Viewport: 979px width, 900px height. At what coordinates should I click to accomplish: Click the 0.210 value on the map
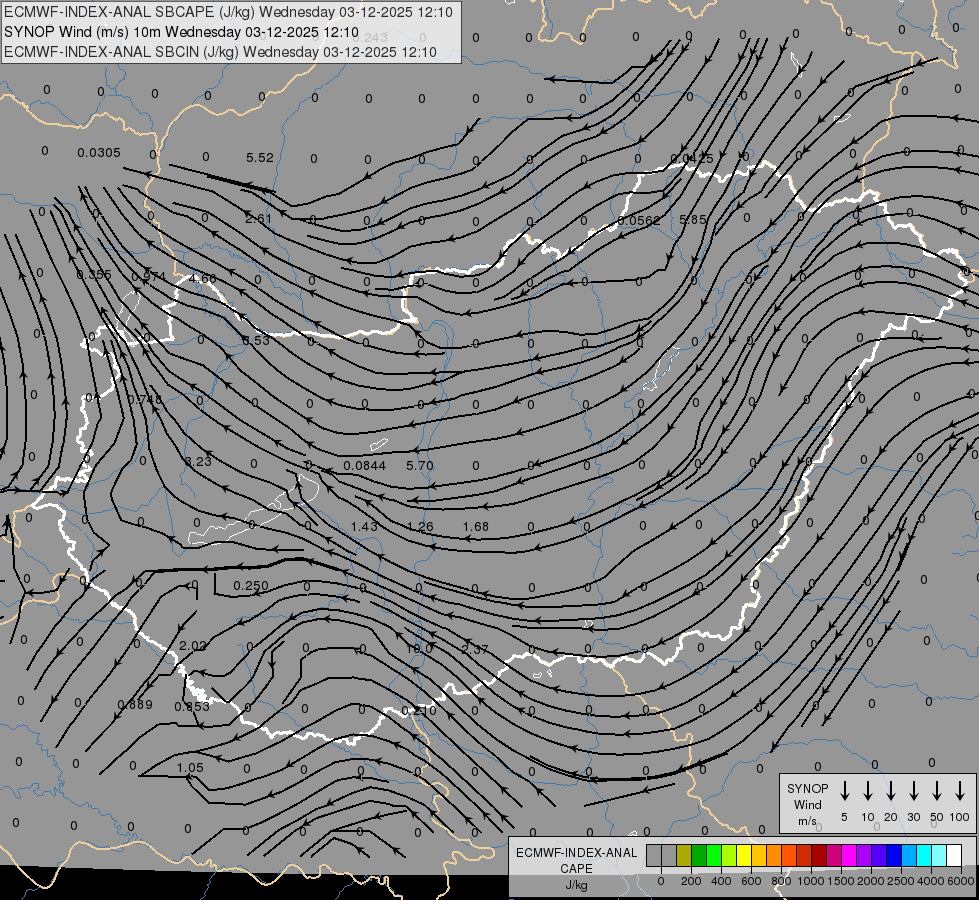(x=419, y=710)
